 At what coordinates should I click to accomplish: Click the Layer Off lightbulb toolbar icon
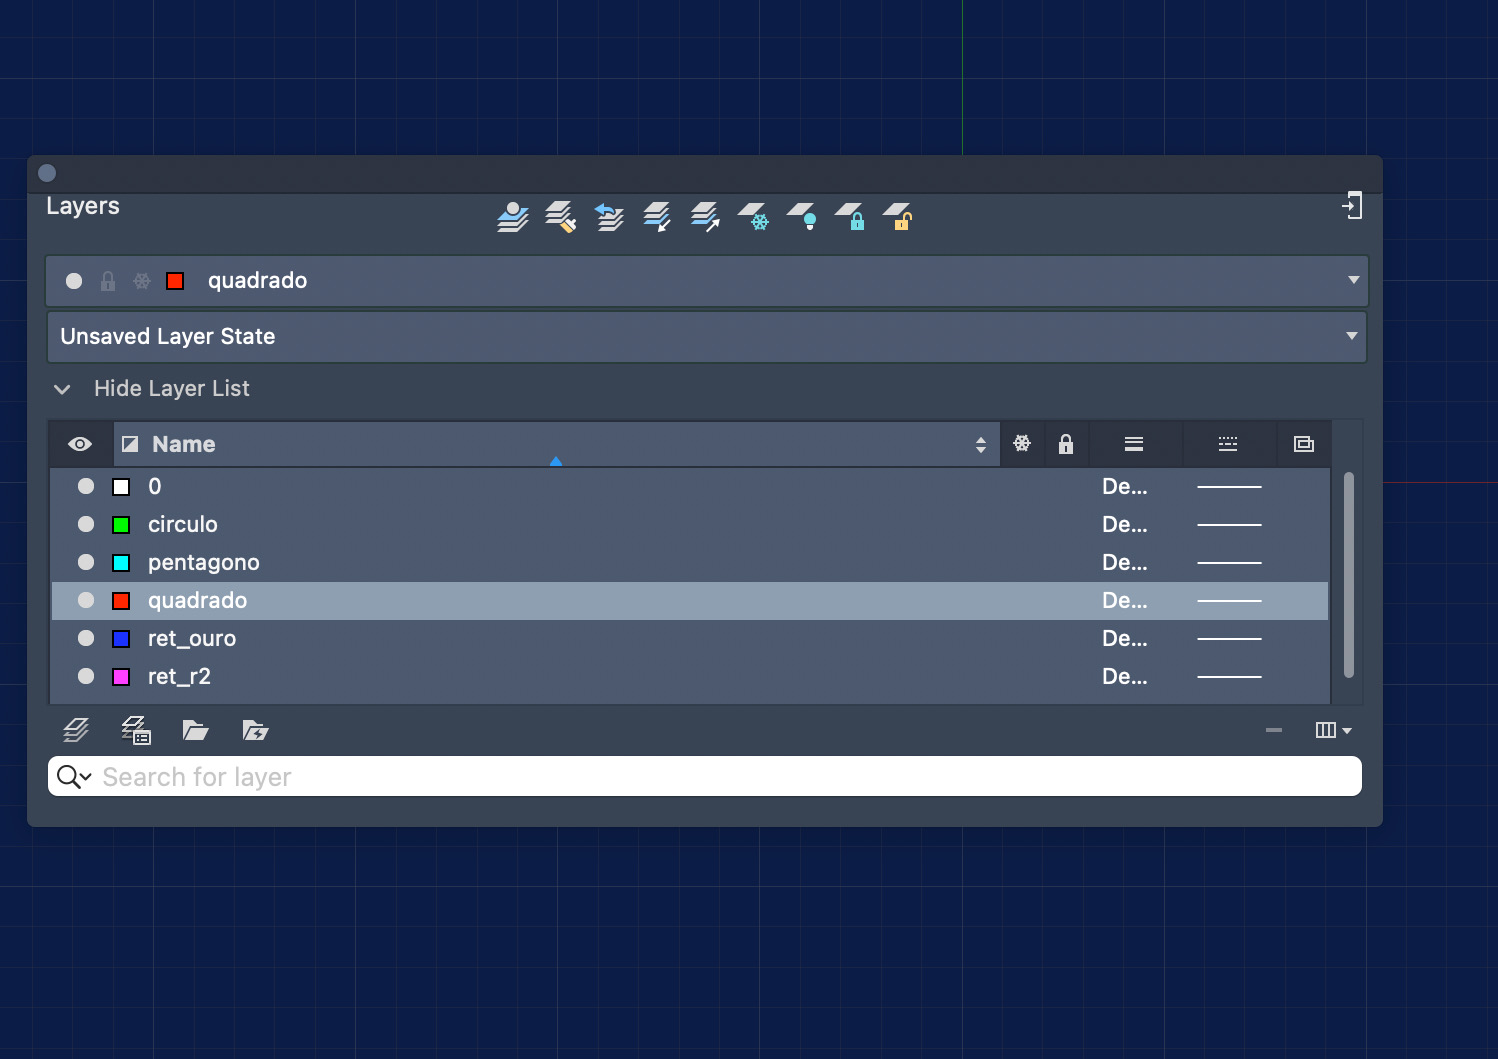pyautogui.click(x=801, y=216)
